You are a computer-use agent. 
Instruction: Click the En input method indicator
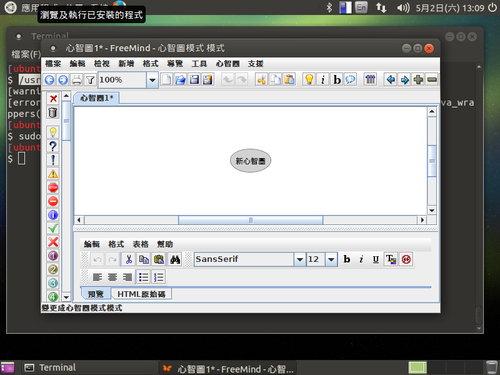pyautogui.click(x=361, y=7)
